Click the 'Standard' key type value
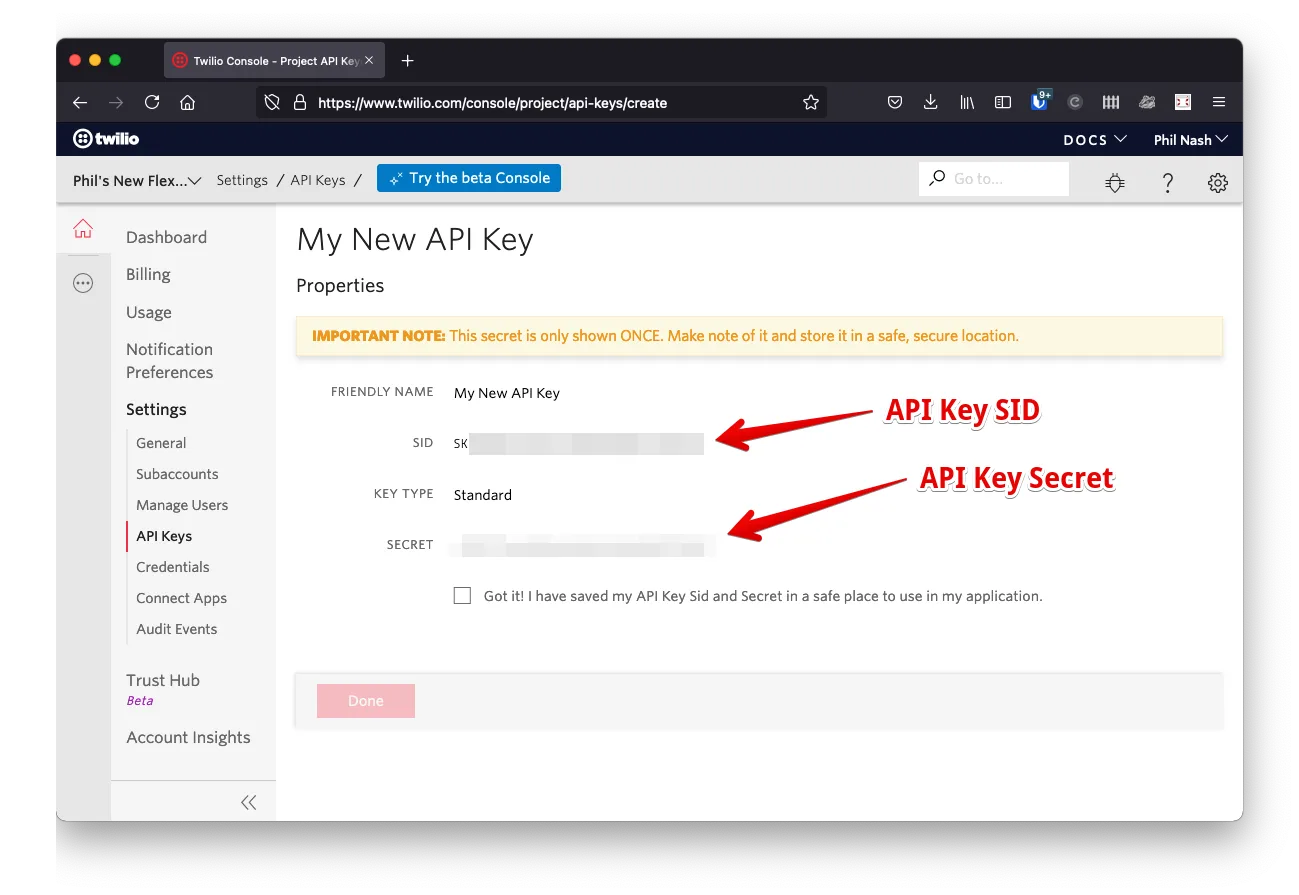 point(483,495)
